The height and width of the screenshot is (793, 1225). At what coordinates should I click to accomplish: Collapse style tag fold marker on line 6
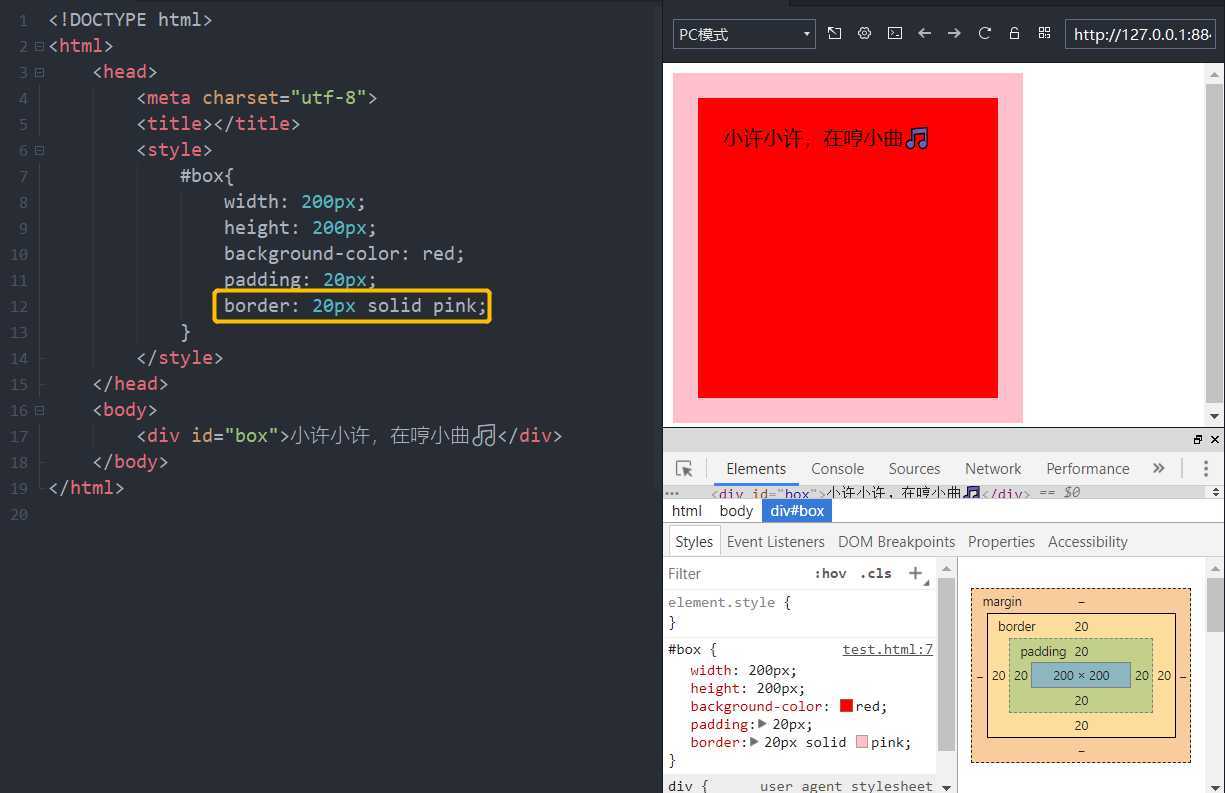click(39, 150)
